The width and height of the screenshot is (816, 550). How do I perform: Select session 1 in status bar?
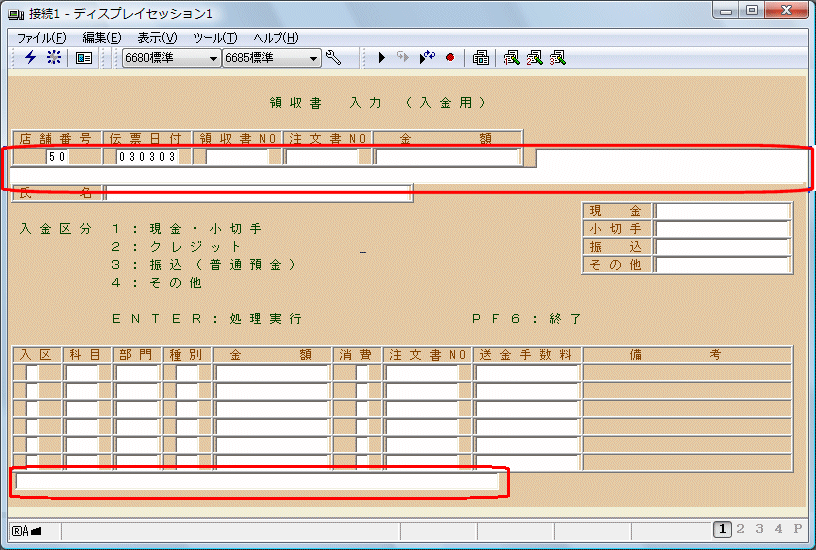(721, 529)
